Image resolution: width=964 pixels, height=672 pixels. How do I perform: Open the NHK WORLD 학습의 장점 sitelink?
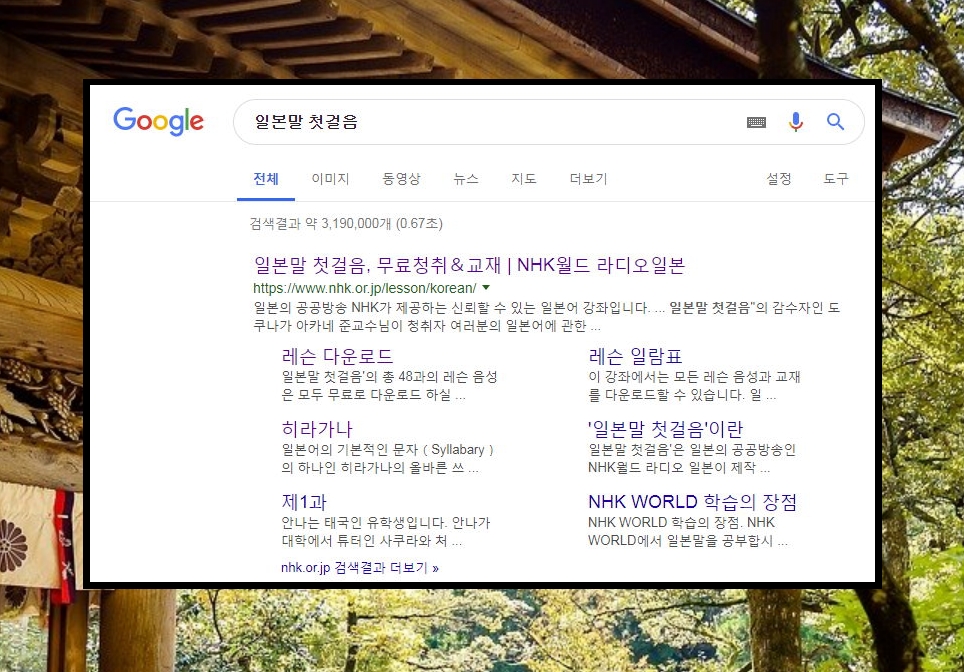point(692,502)
